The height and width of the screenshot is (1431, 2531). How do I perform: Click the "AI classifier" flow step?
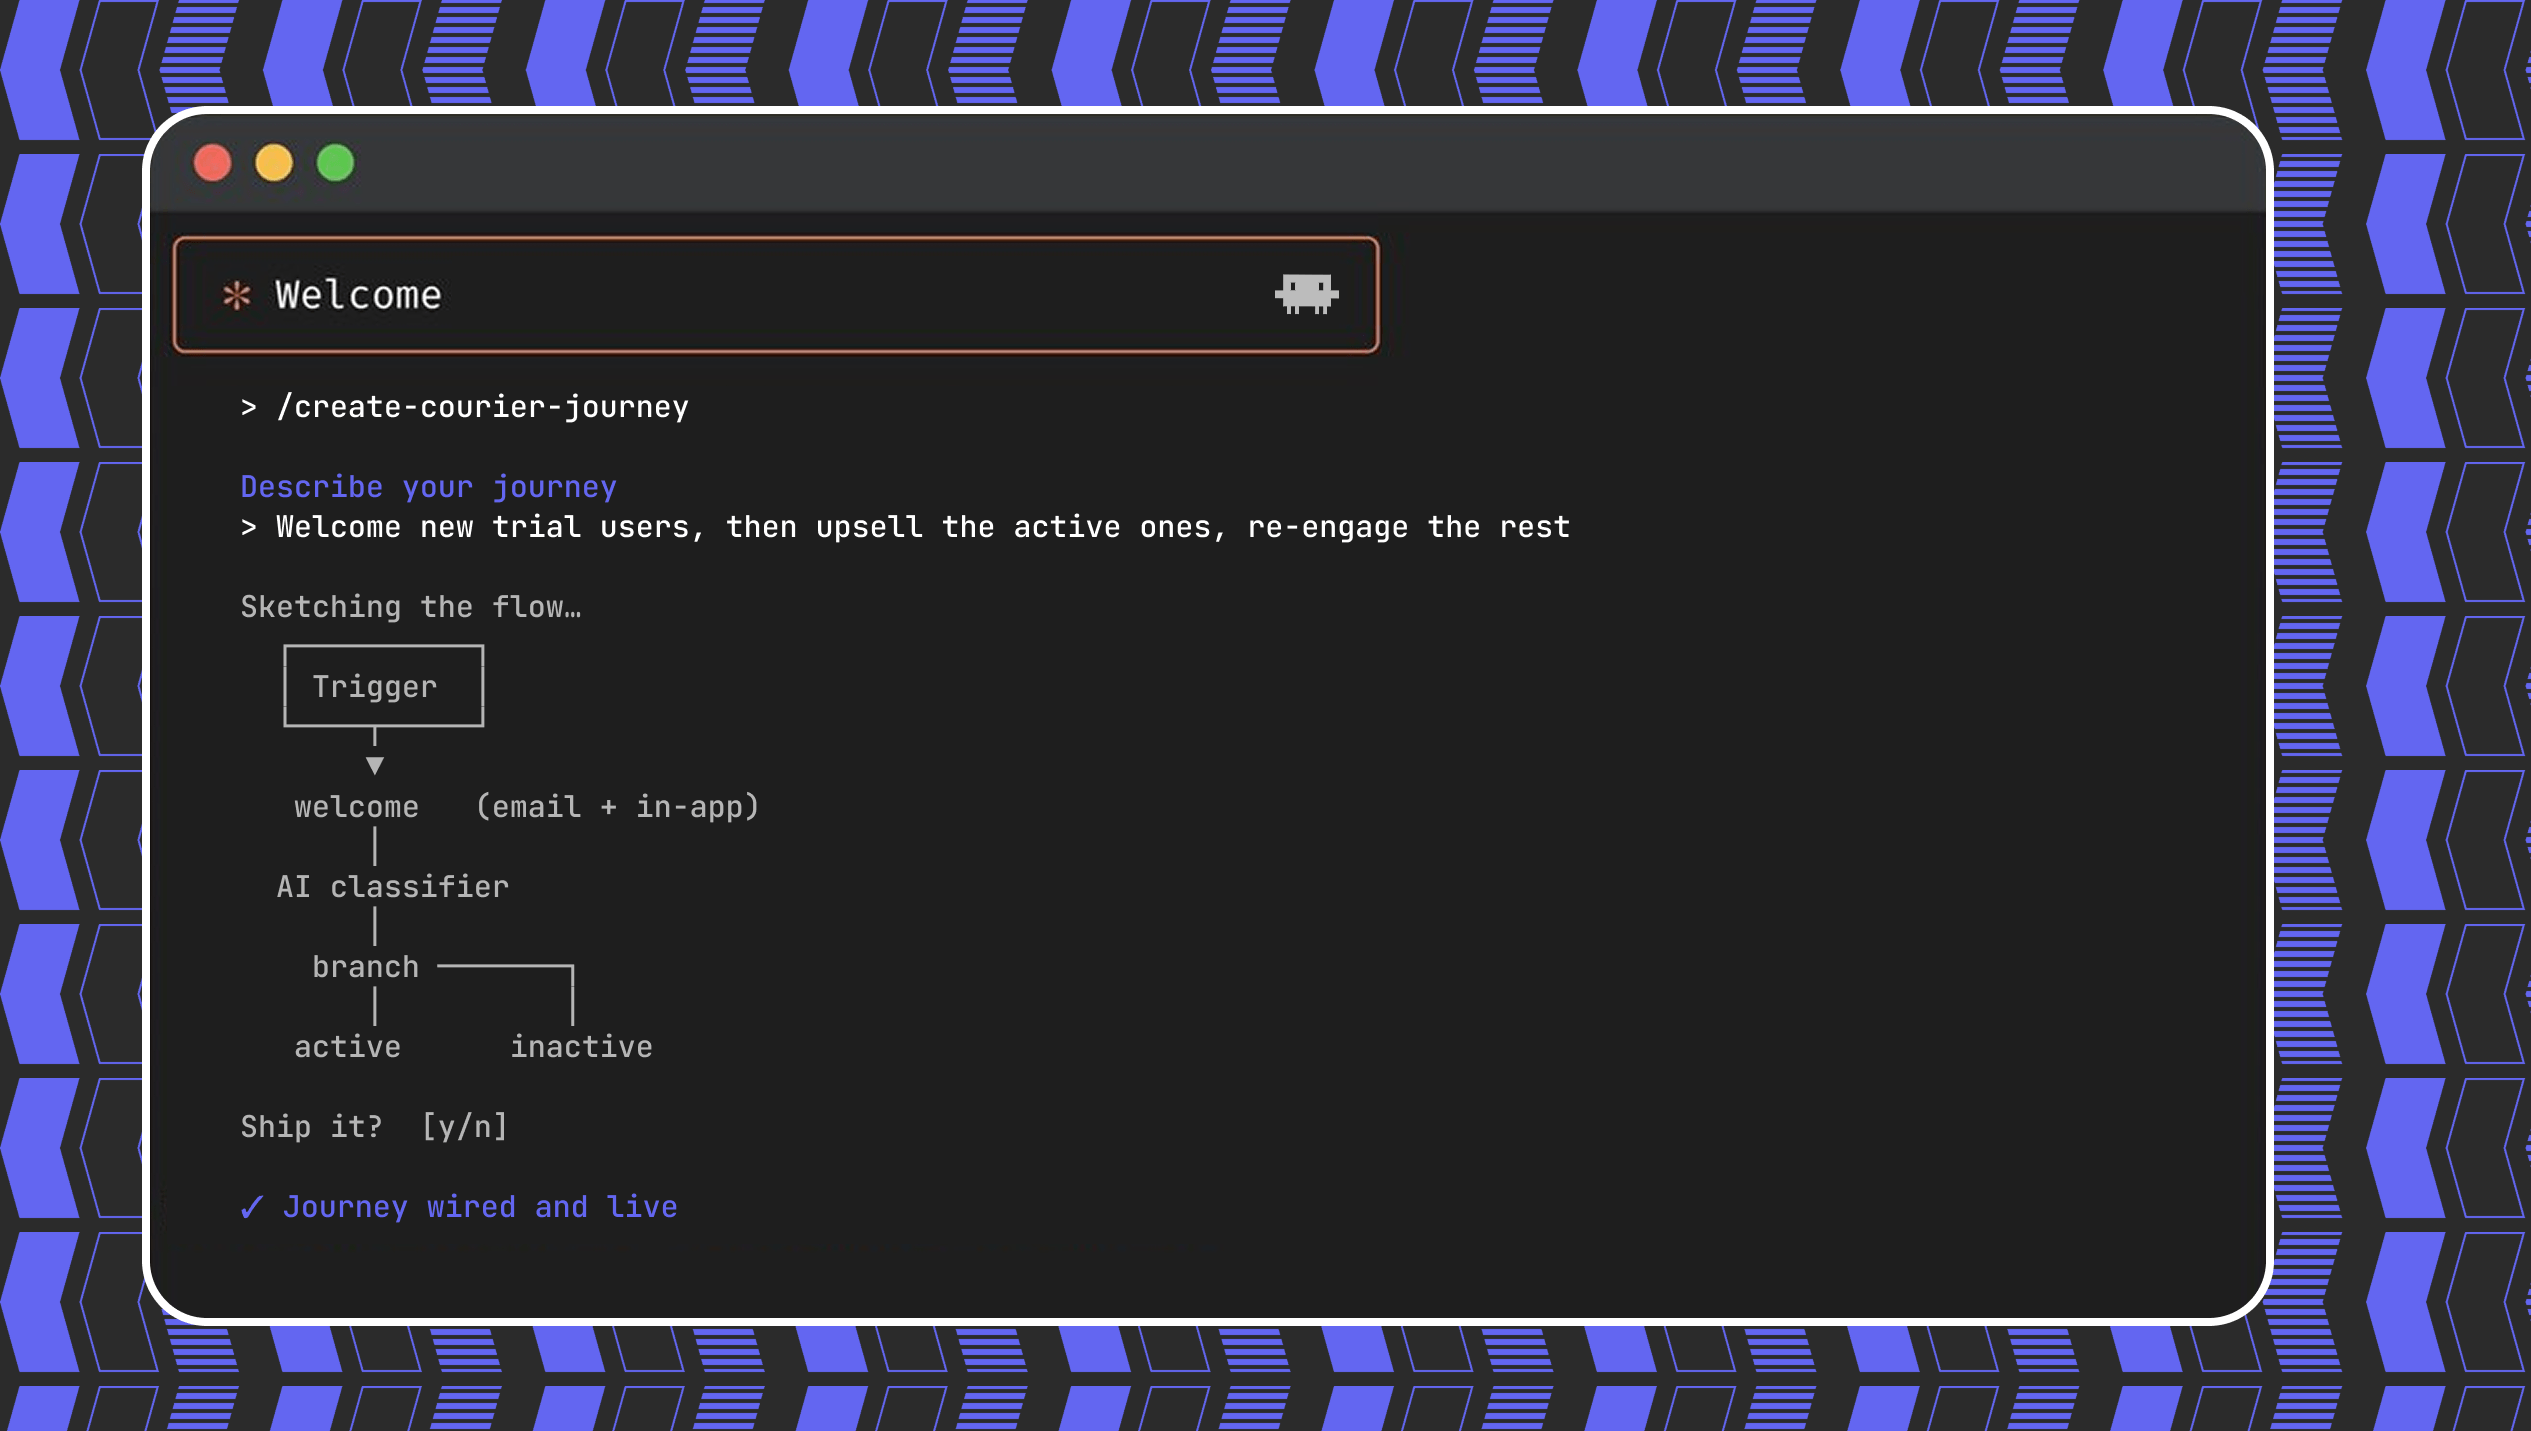tap(393, 887)
